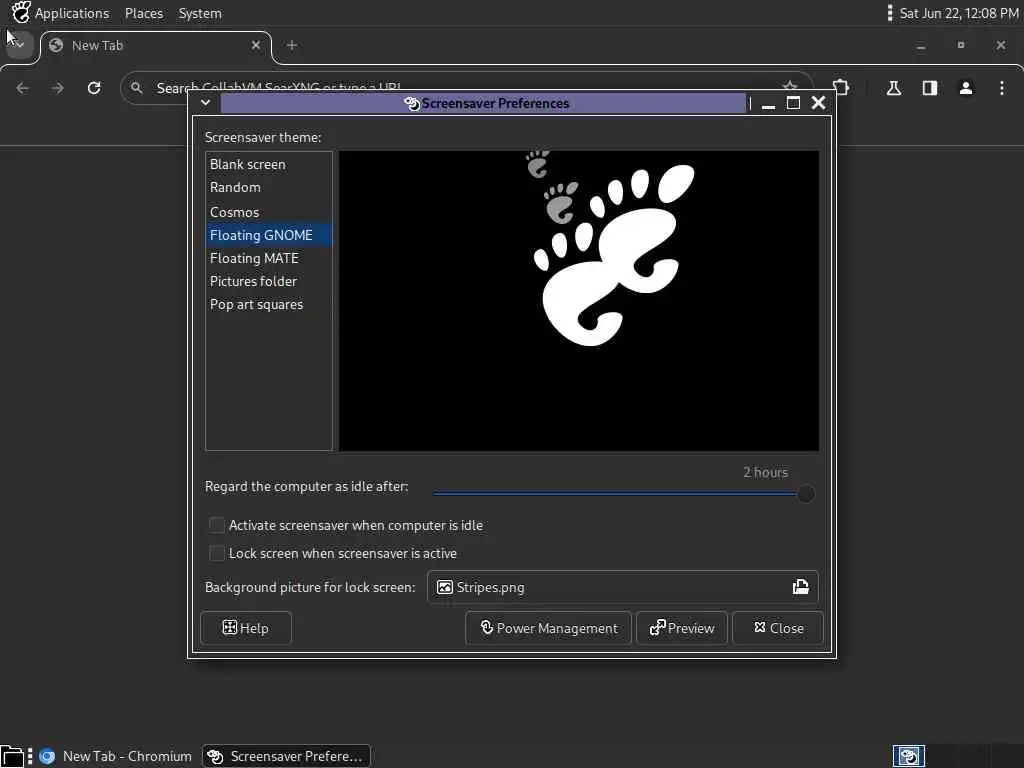Click the Preview button

click(682, 628)
